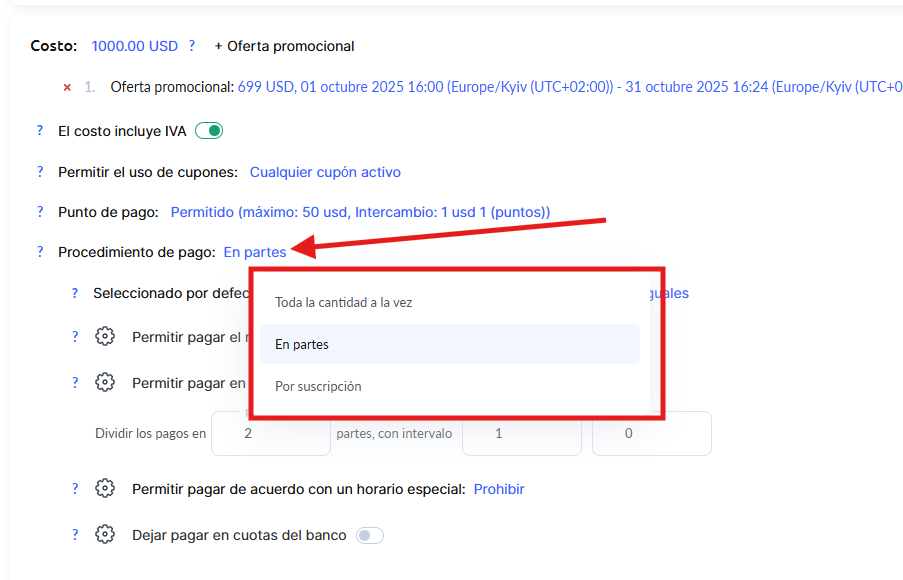The image size is (903, 580).
Task: Click the help icon next to Costo amount
Action: (192, 46)
